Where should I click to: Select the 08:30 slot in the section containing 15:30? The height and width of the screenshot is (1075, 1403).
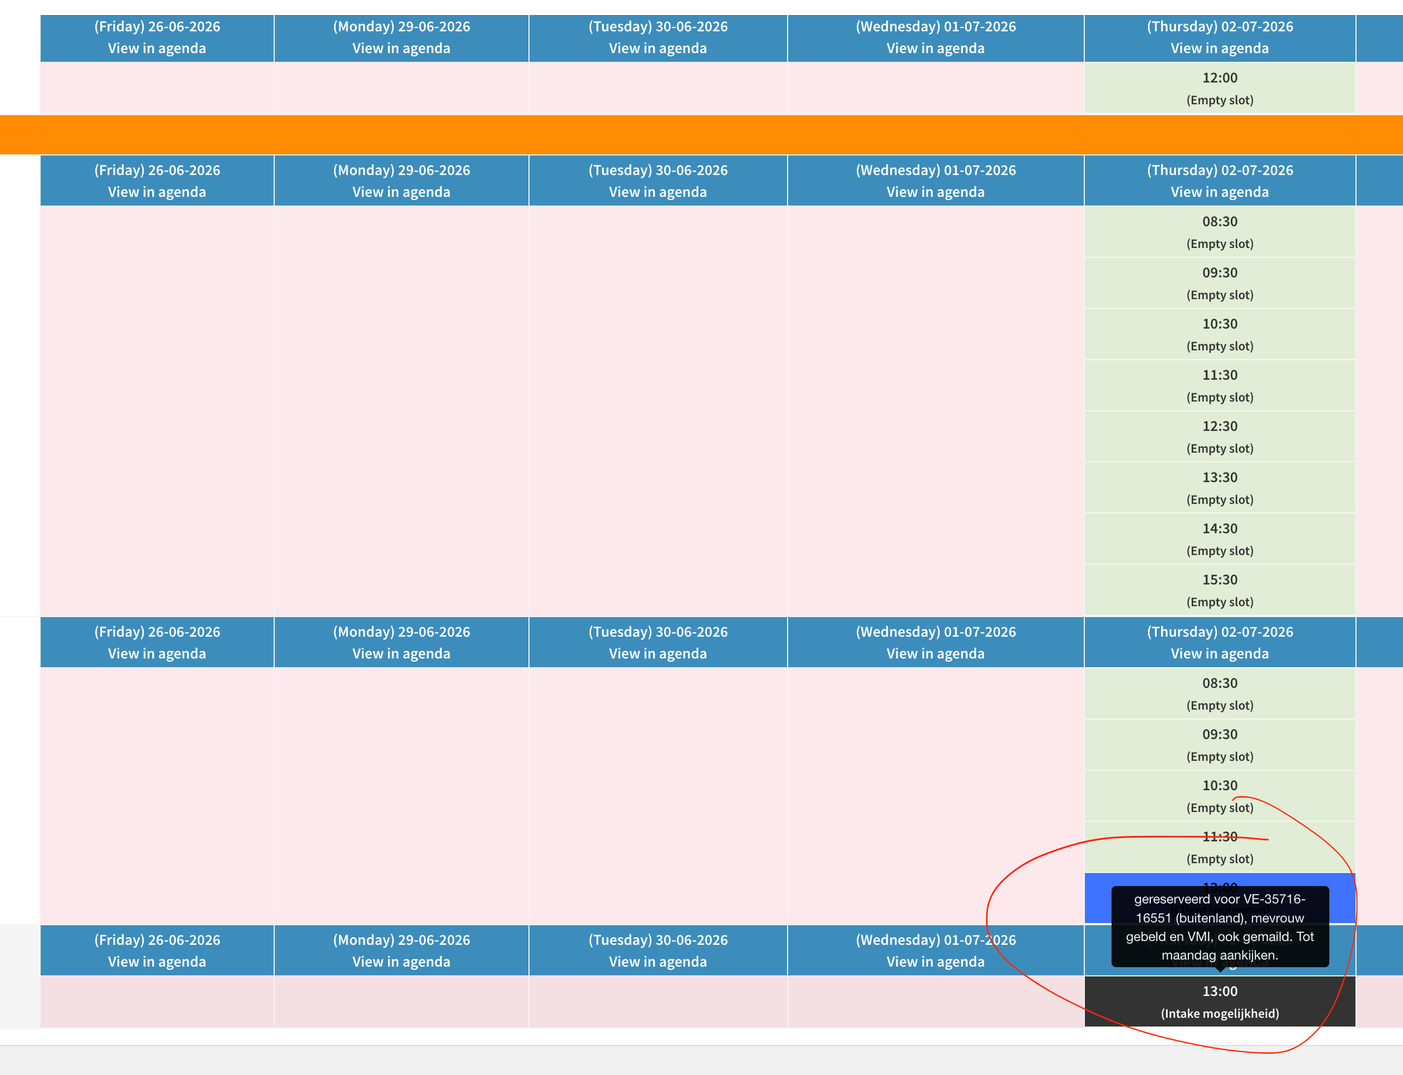coord(1219,232)
